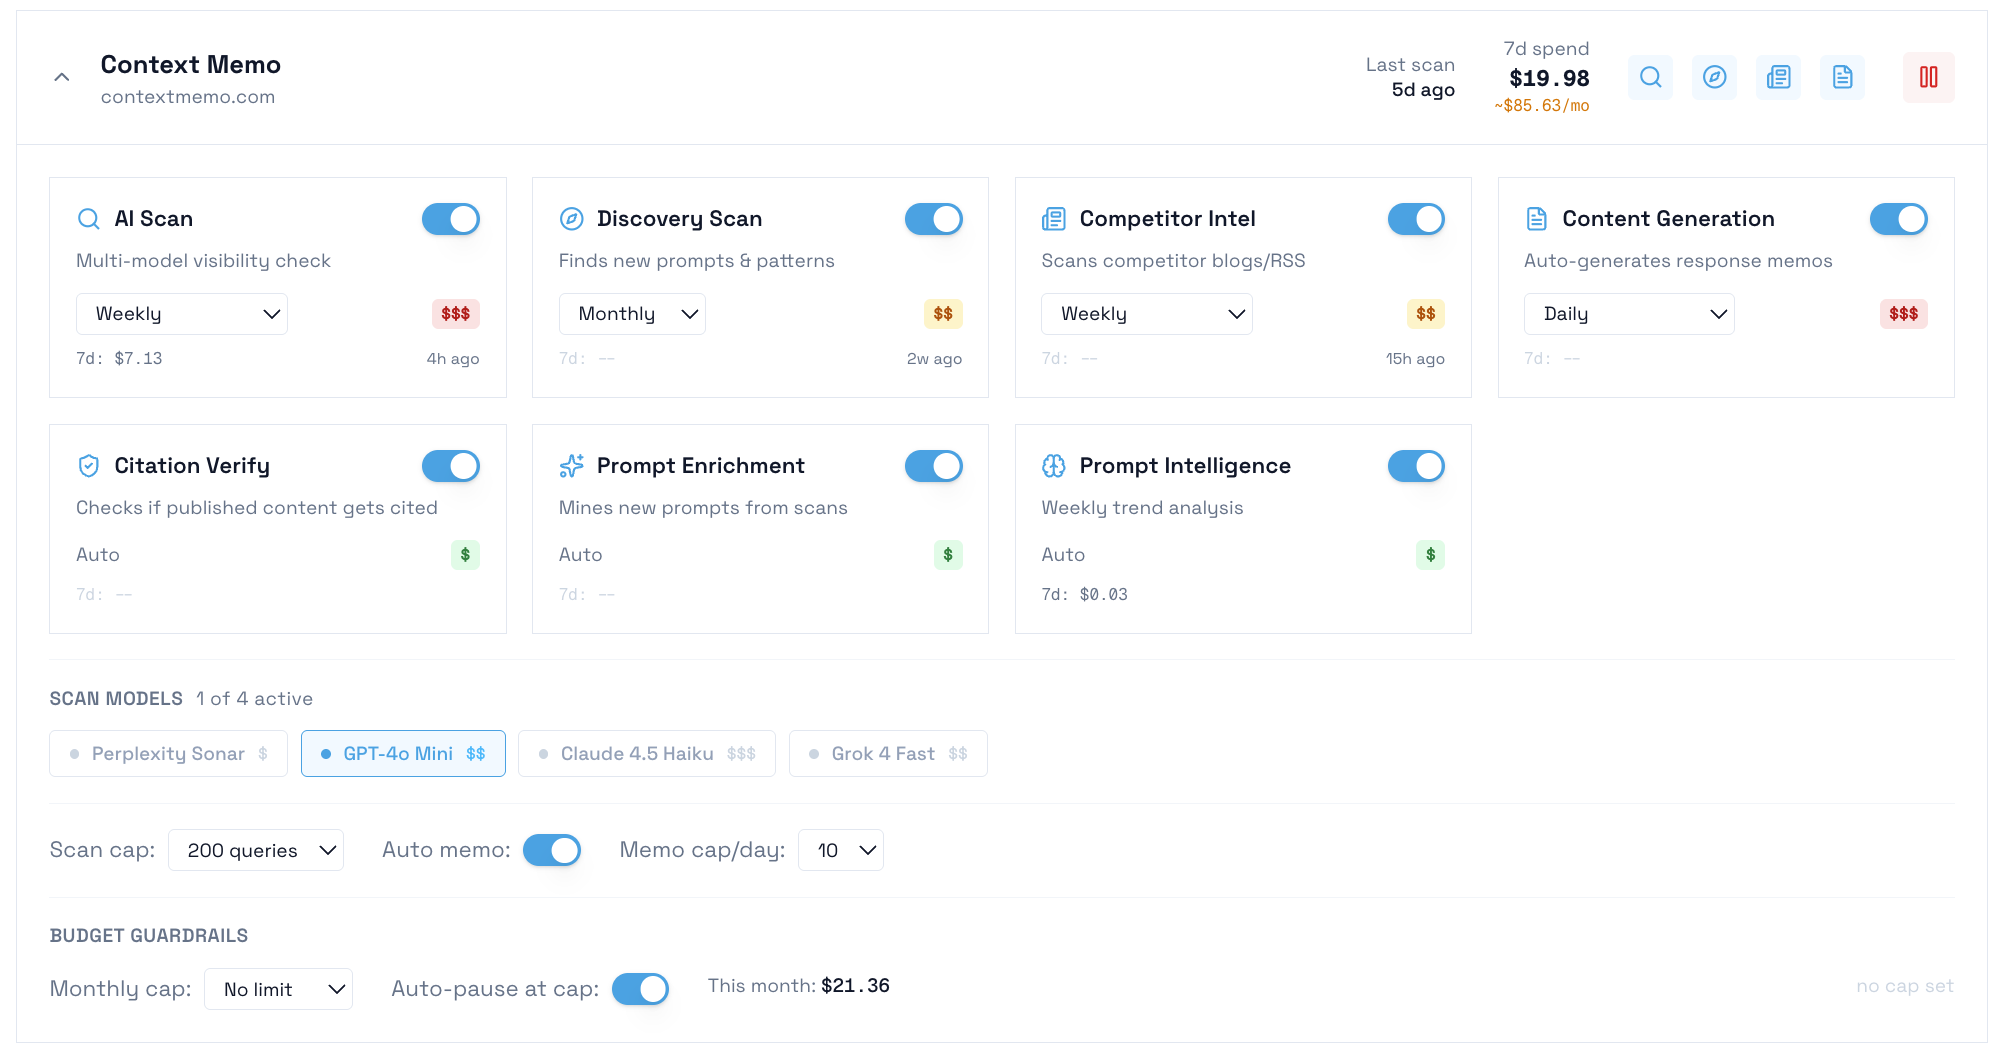
Task: Pause Context Memo with the red pause icon
Action: (x=1929, y=77)
